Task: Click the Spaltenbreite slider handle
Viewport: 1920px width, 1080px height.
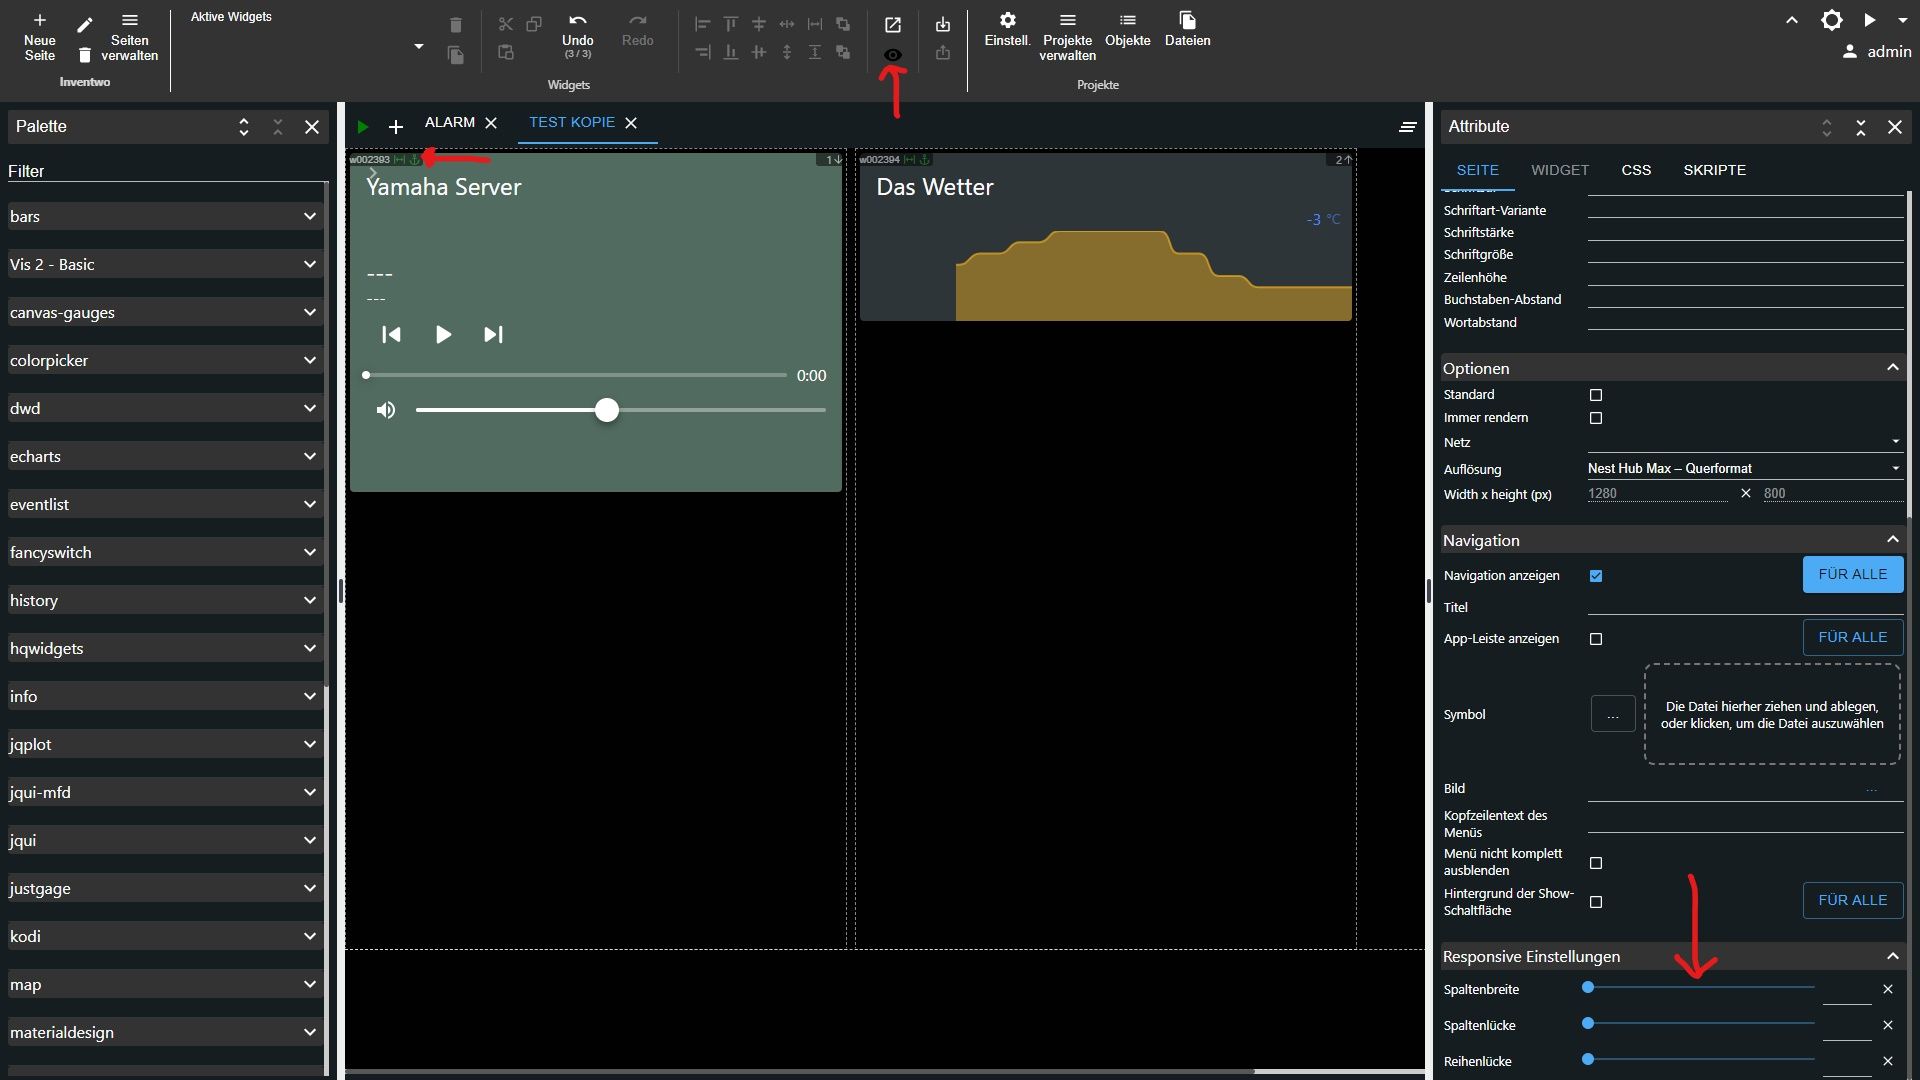Action: tap(1587, 988)
